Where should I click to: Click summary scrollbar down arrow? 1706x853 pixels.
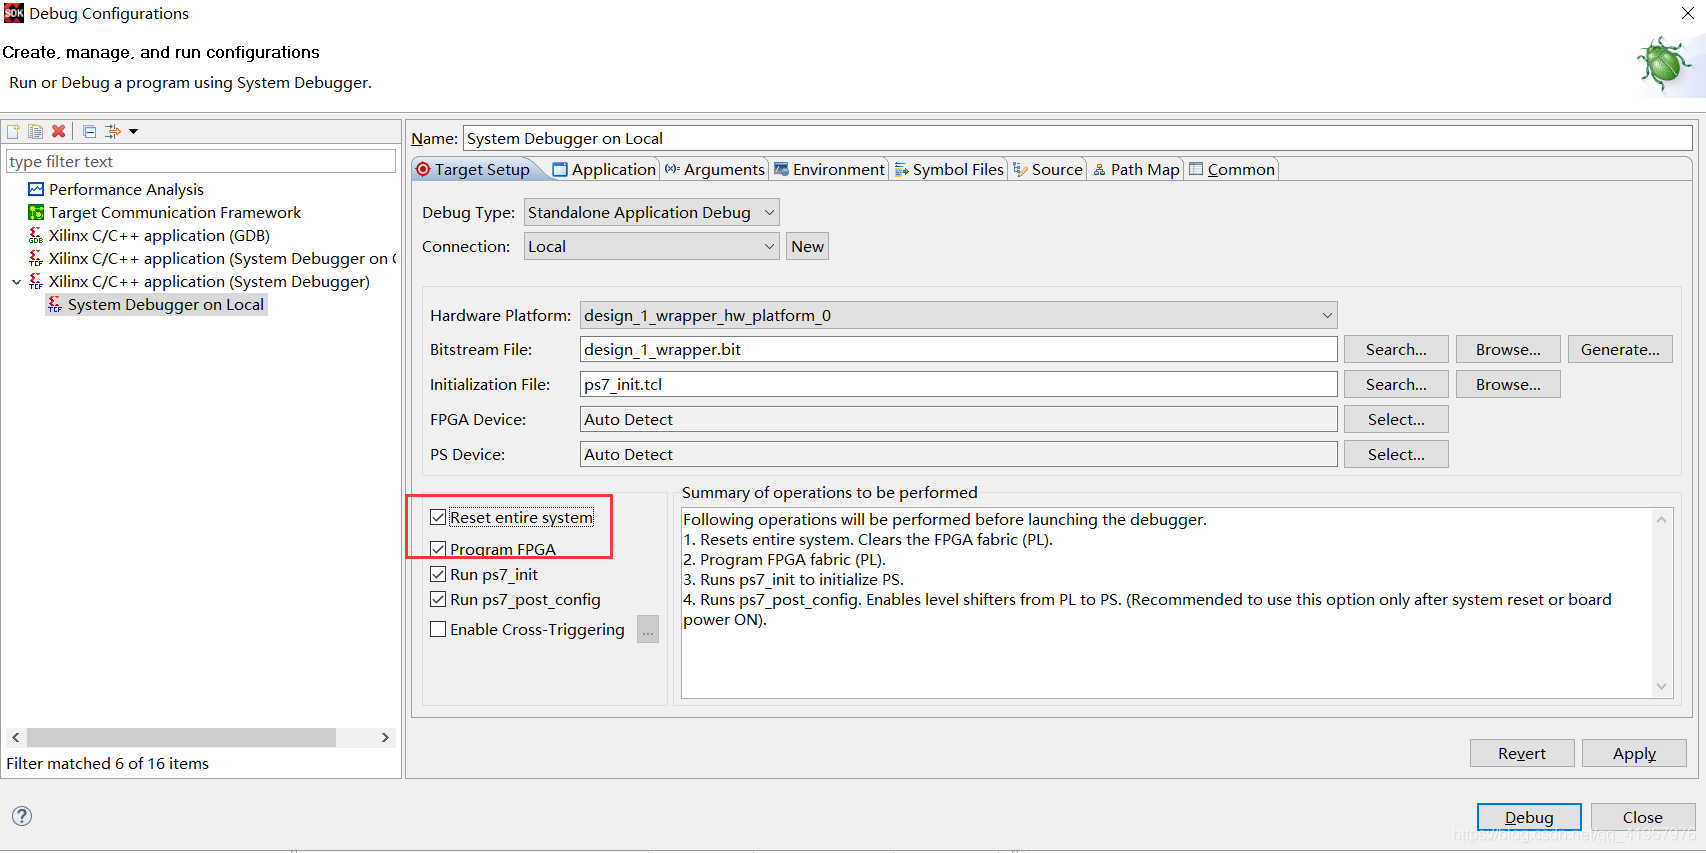1661,686
